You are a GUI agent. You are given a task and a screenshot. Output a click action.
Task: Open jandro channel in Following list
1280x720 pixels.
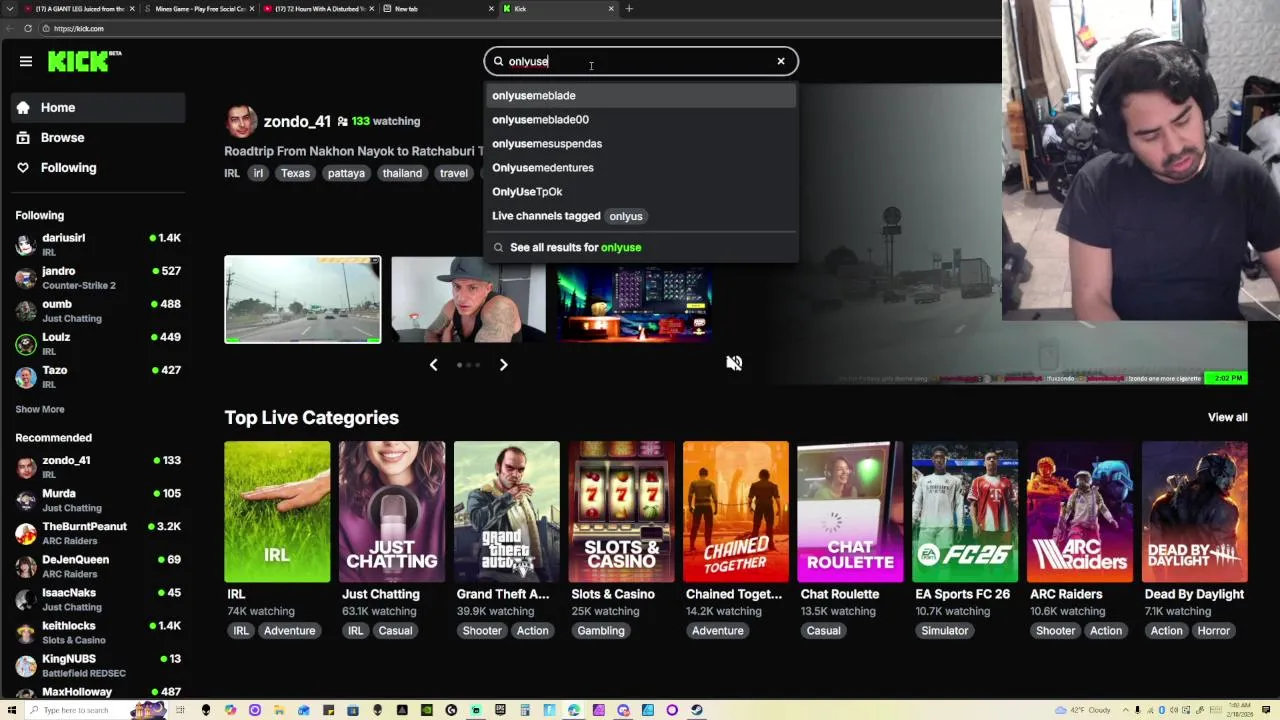pos(98,277)
